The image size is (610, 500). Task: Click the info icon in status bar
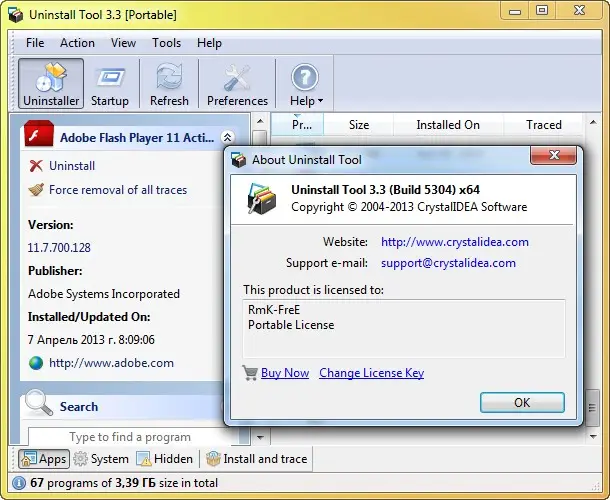[x=19, y=483]
